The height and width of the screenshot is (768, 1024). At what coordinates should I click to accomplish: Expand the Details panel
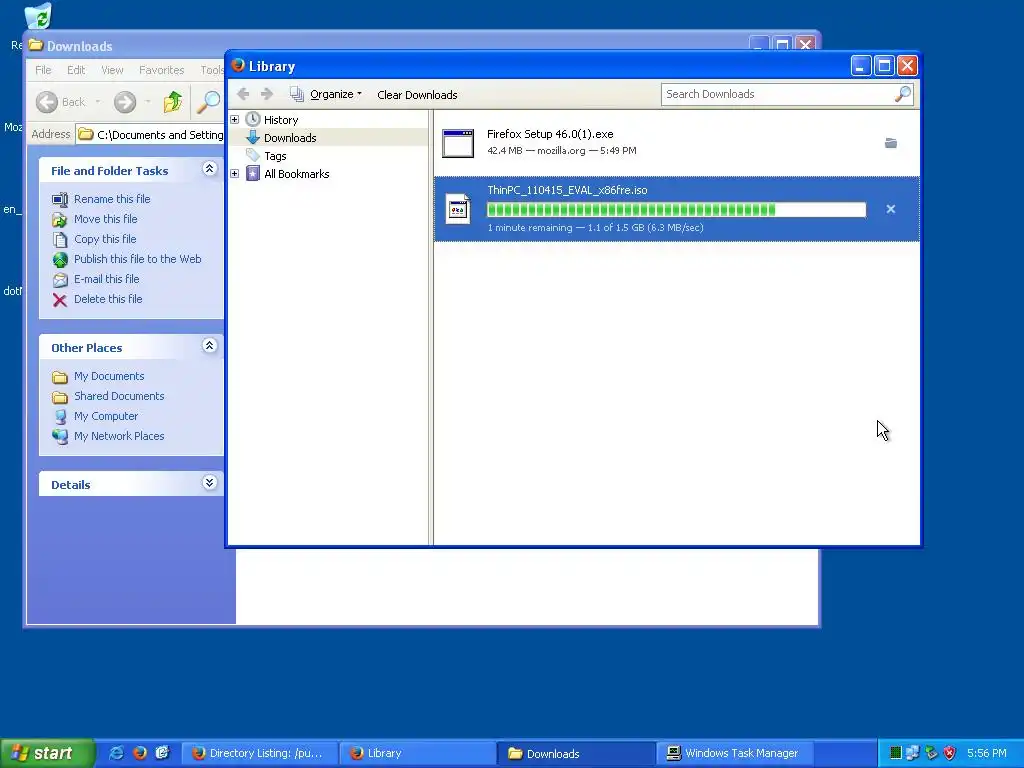tap(209, 483)
